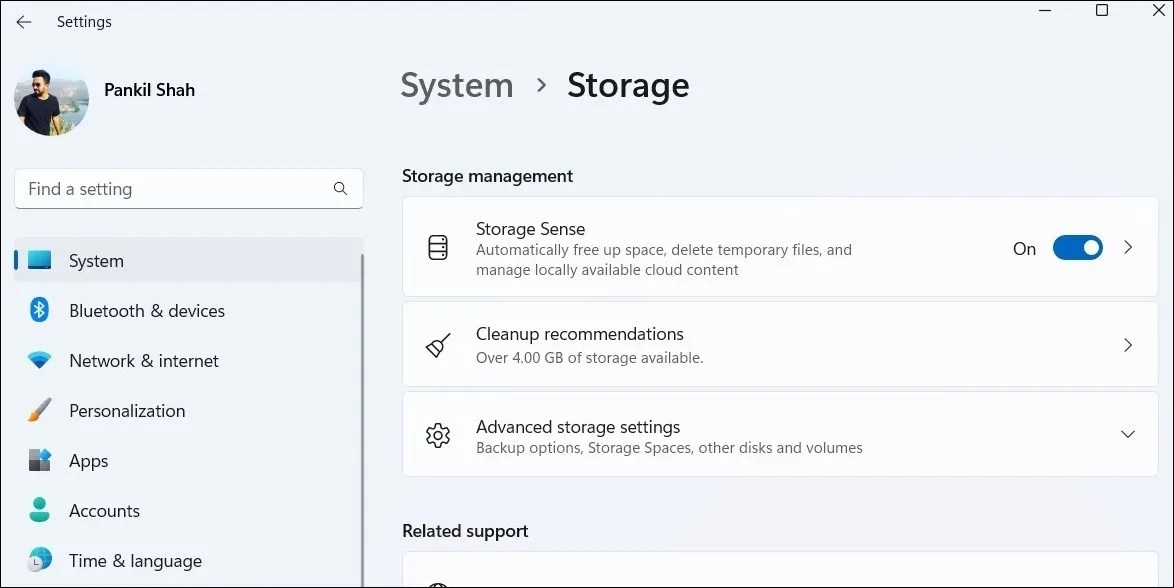Select System in the navigation list
This screenshot has height=588, width=1174.
96,260
